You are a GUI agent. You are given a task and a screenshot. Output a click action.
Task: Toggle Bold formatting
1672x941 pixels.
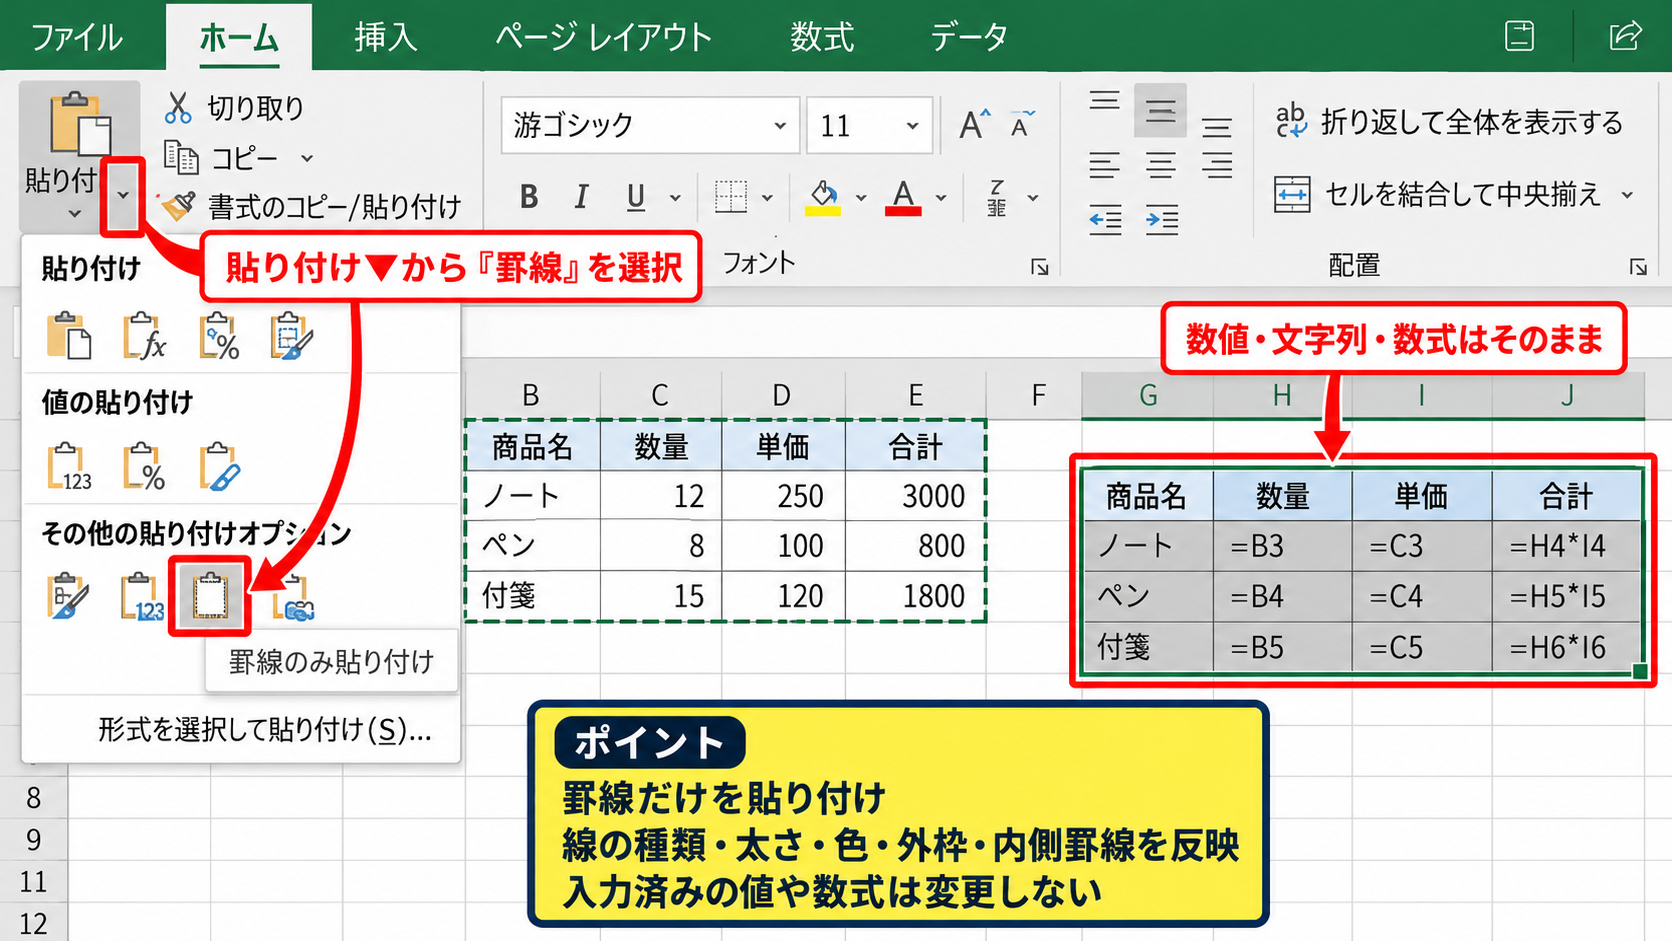pos(529,197)
